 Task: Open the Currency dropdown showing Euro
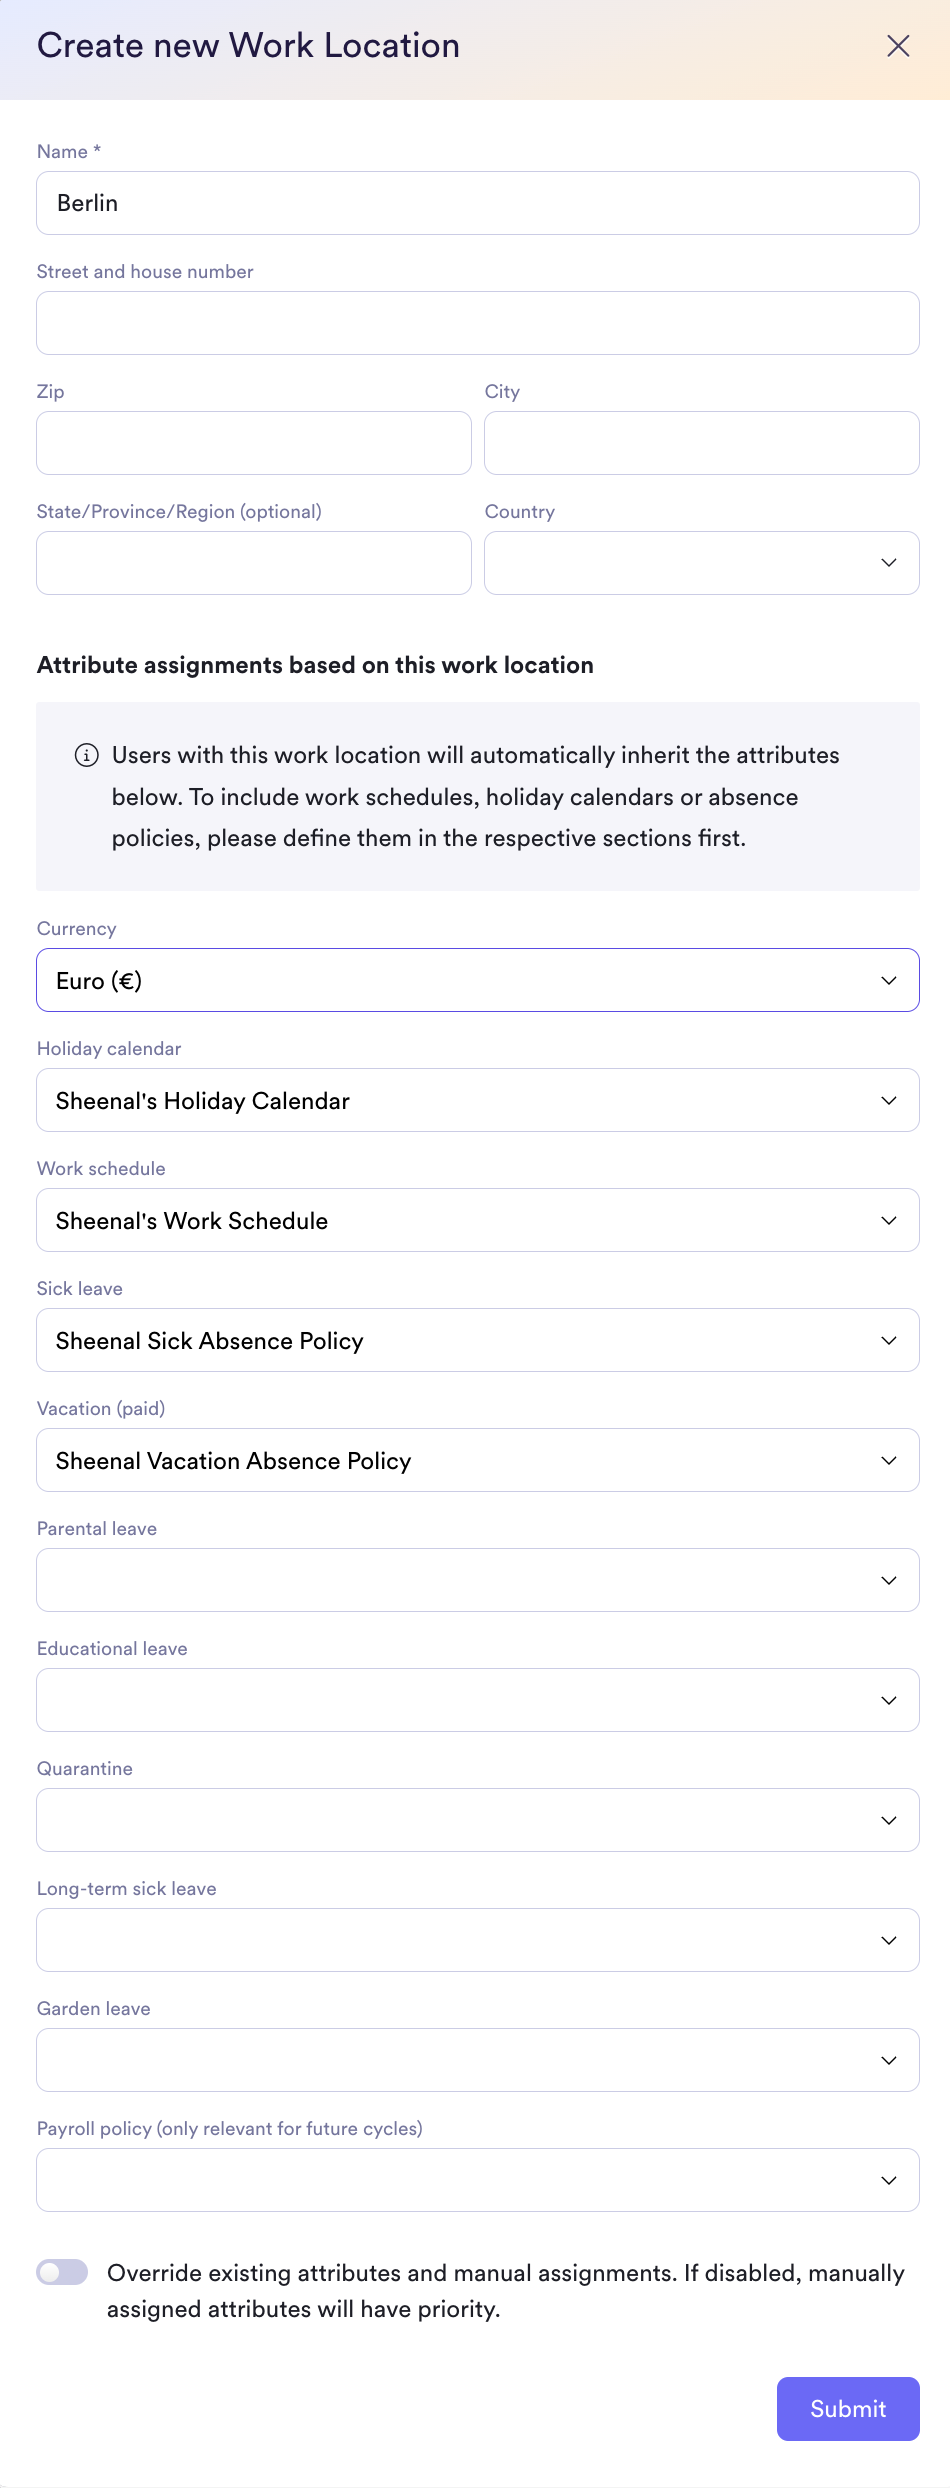click(x=478, y=980)
